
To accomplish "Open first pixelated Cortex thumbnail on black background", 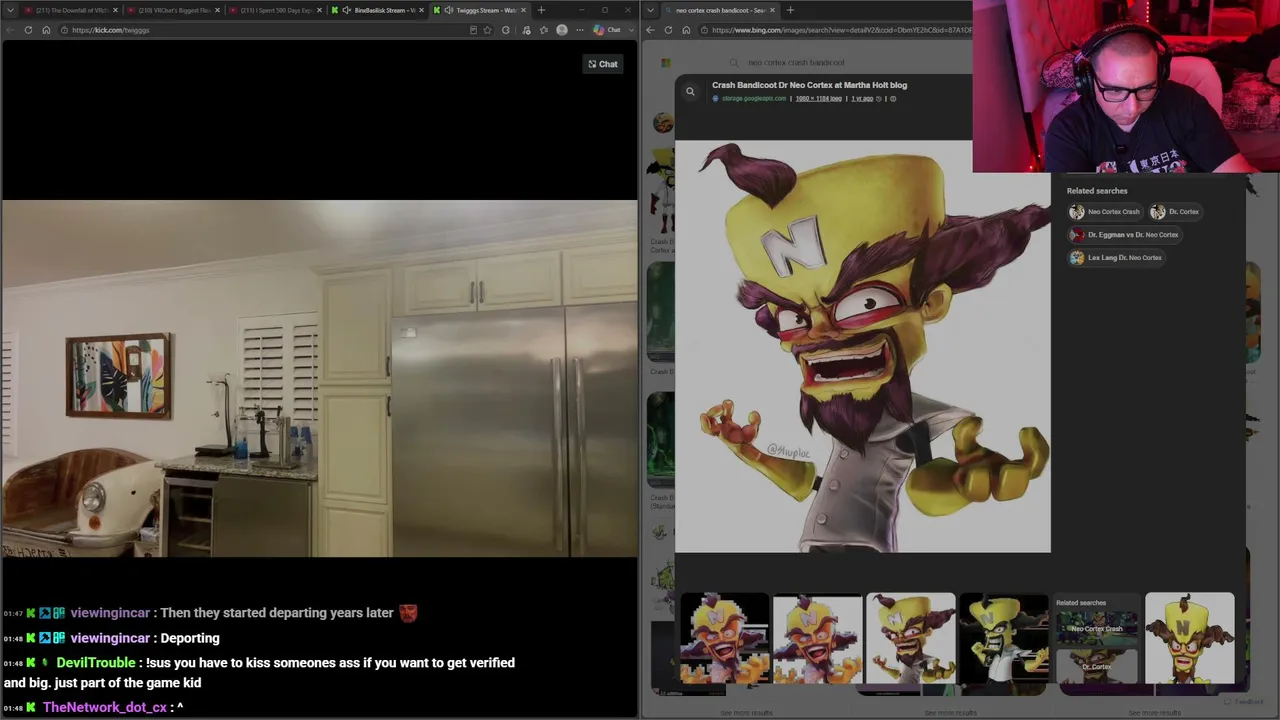I will (x=724, y=639).
